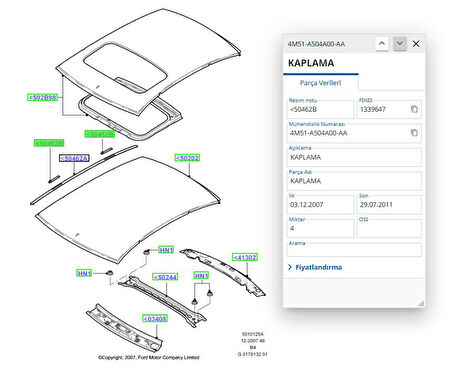Click the empty OSI field

pyautogui.click(x=389, y=228)
